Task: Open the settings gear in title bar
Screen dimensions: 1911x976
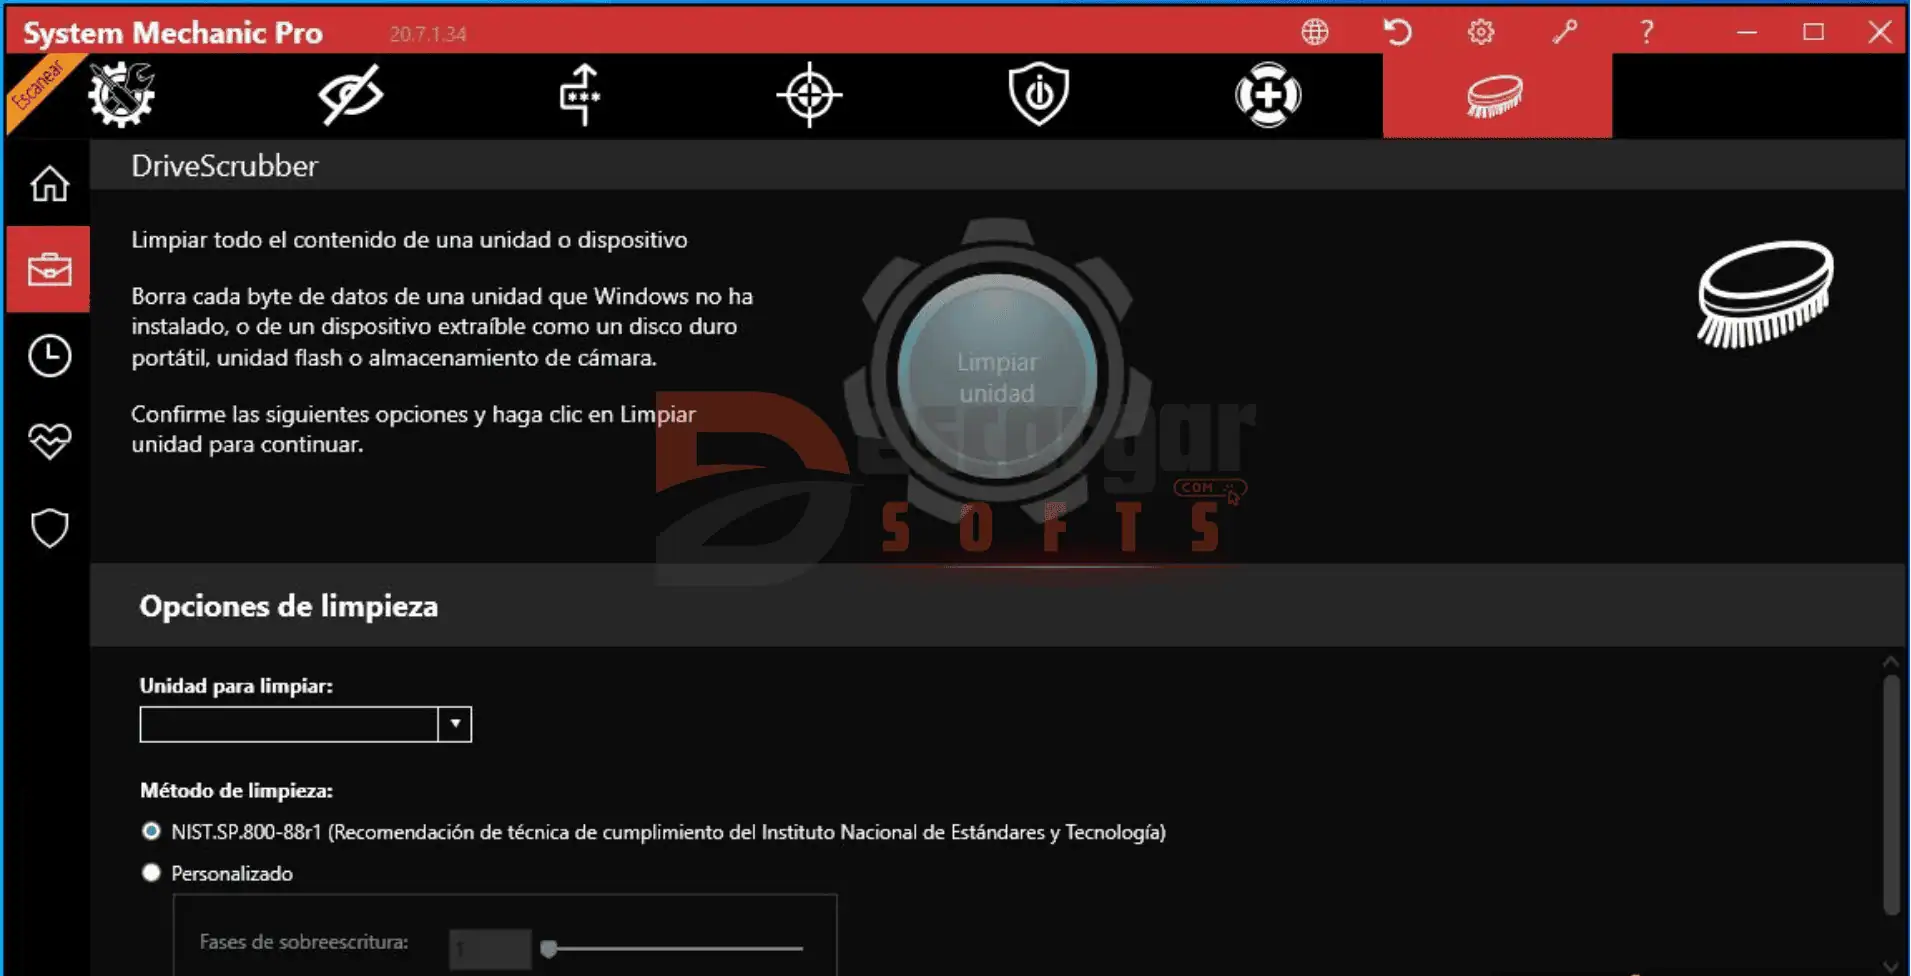Action: (1481, 32)
